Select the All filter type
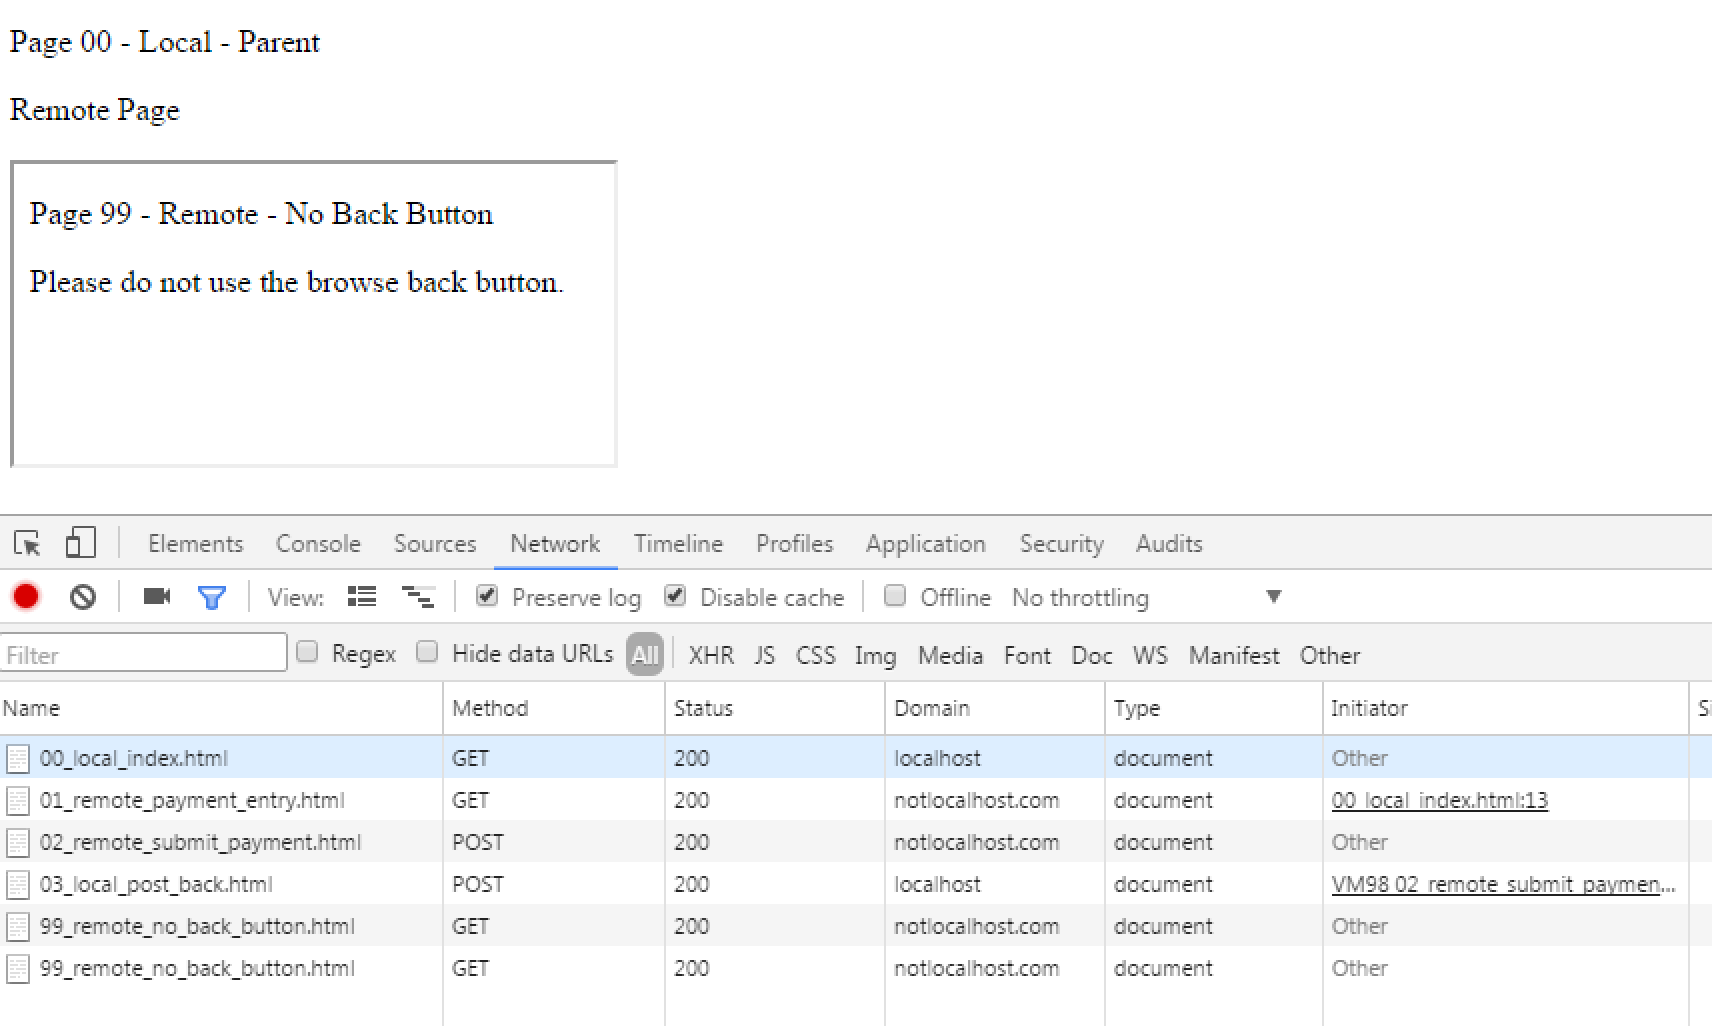 point(645,655)
